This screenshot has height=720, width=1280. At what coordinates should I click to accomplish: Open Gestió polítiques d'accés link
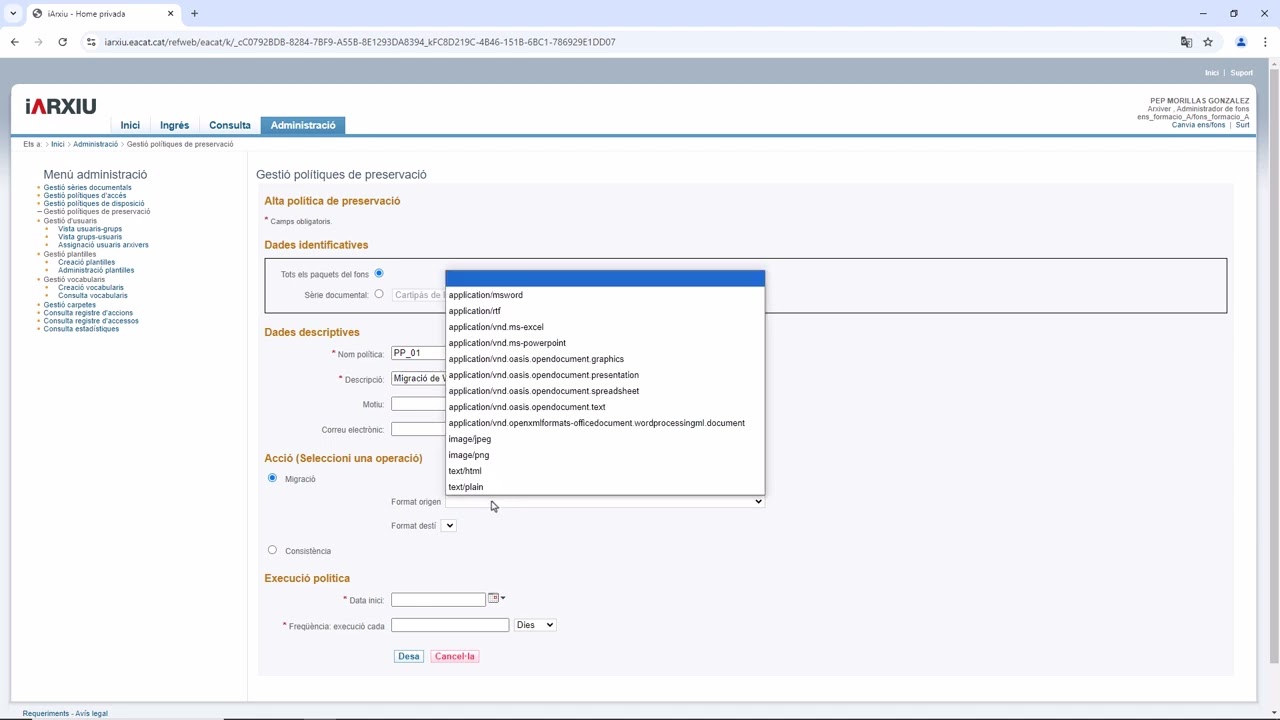85,196
